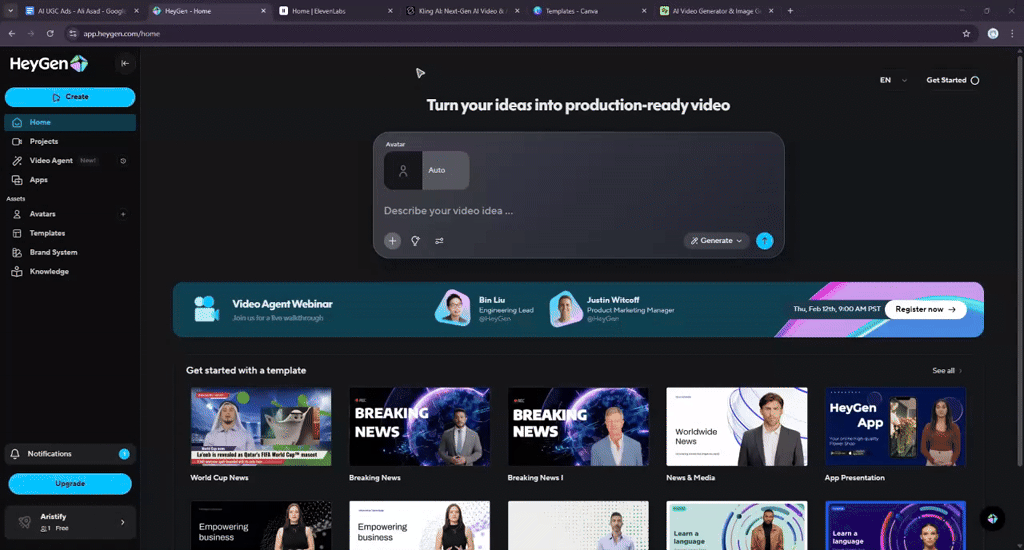Open the video settings sliders icon
This screenshot has height=550, width=1024.
tap(440, 241)
